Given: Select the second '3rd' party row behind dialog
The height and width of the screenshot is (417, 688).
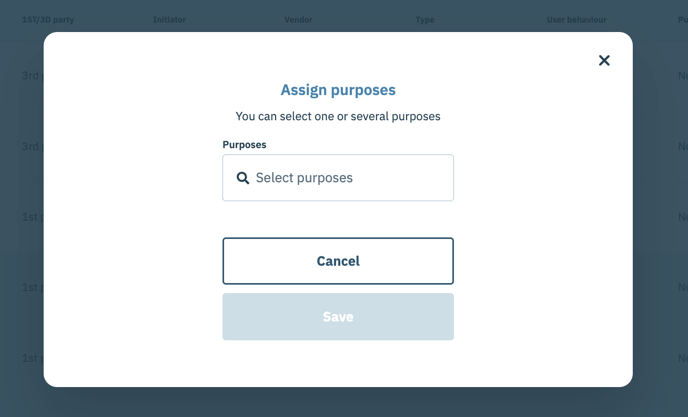Looking at the screenshot, I should tap(32, 146).
